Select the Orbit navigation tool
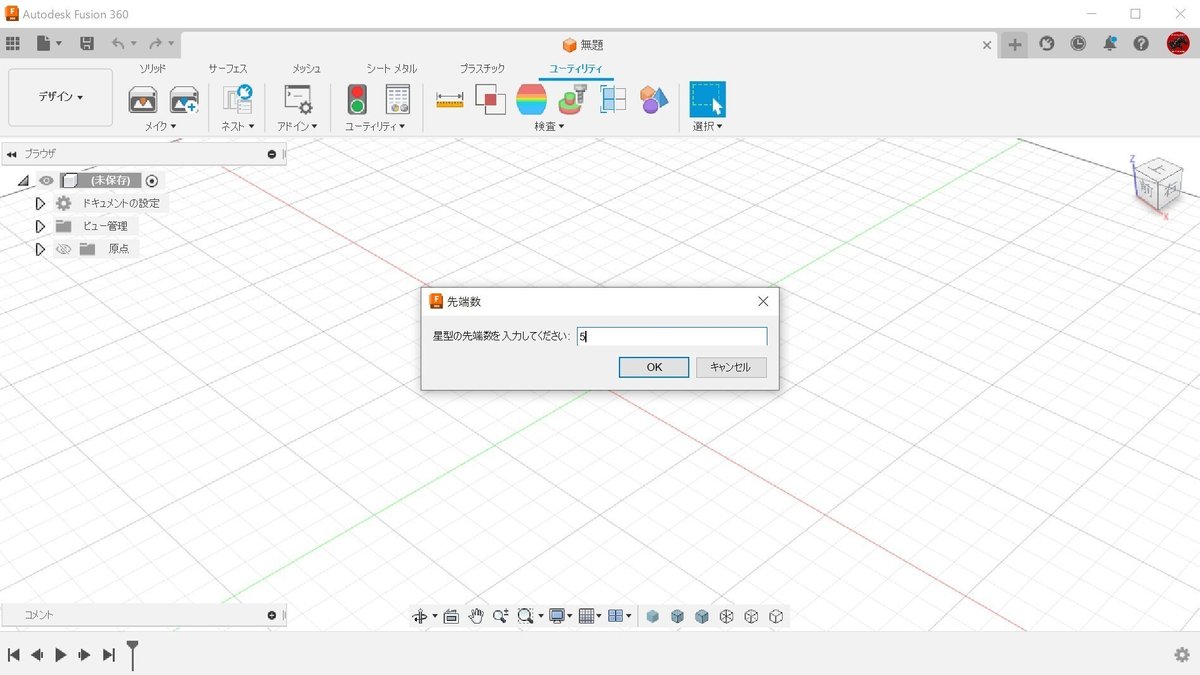This screenshot has width=1200, height=675. pyautogui.click(x=420, y=617)
